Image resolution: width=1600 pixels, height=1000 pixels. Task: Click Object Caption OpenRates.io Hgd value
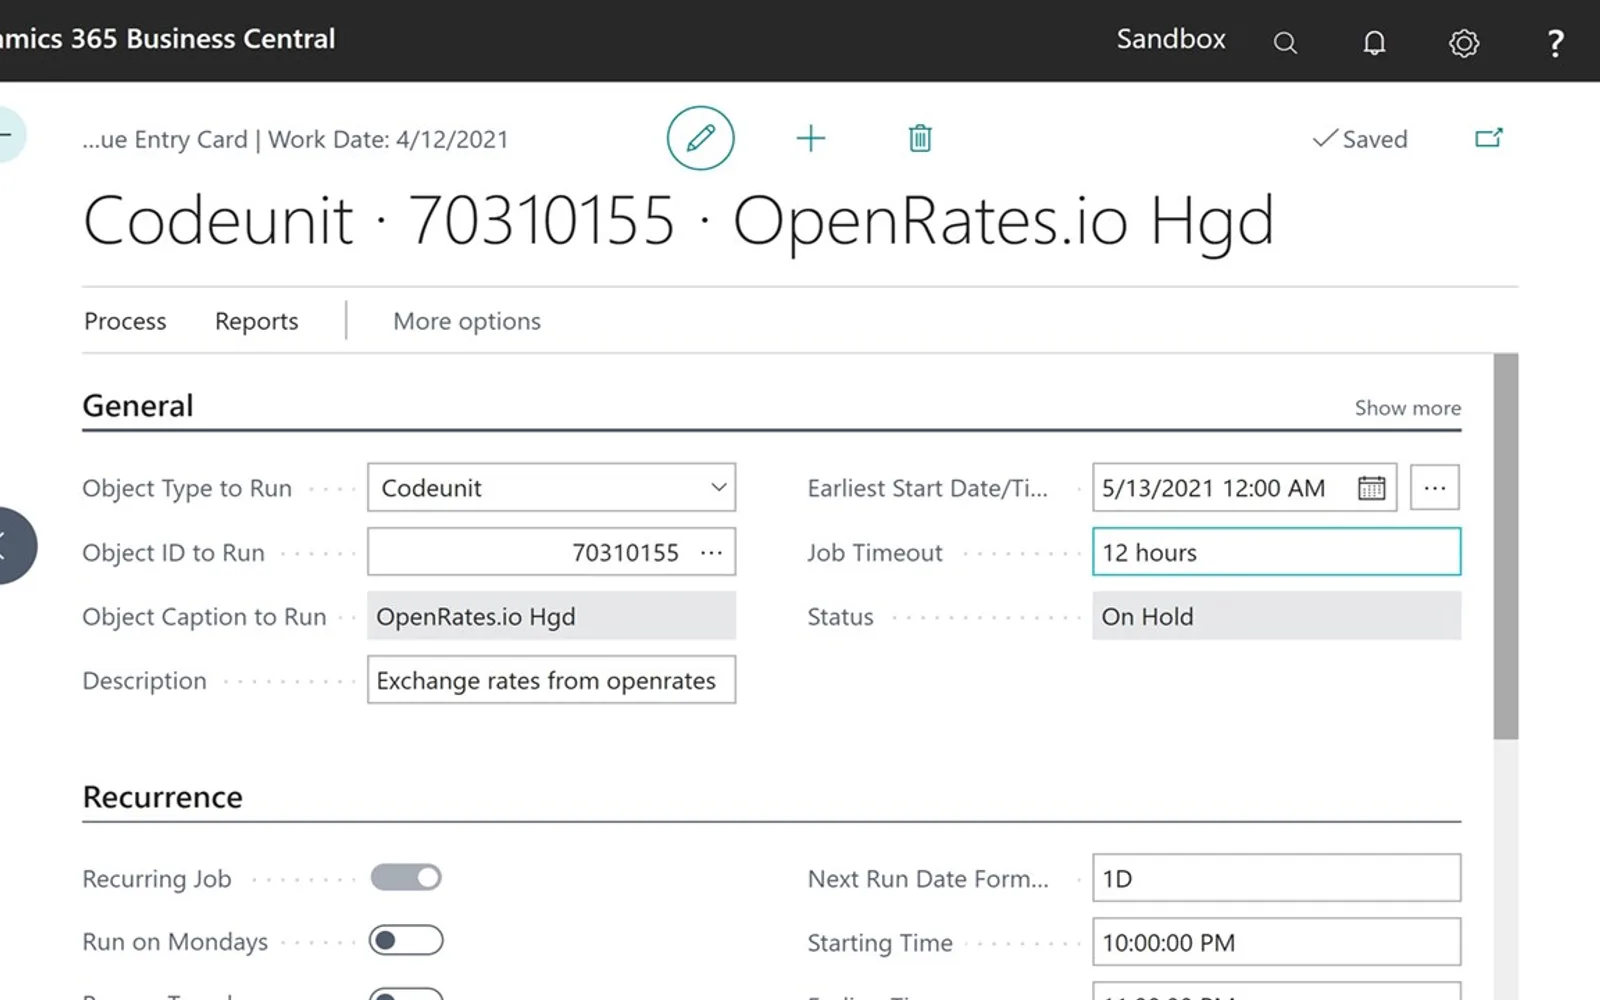(x=551, y=616)
